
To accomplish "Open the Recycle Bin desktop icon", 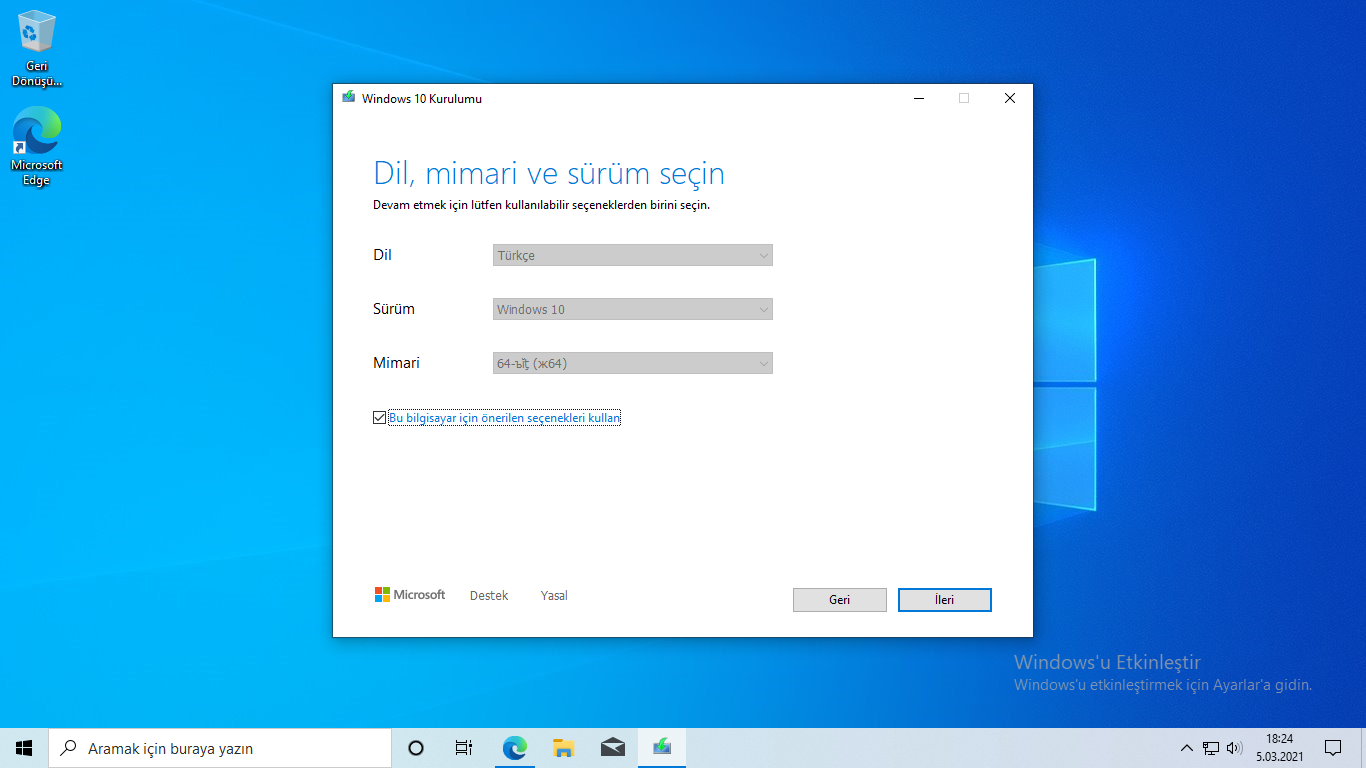I will pyautogui.click(x=37, y=48).
